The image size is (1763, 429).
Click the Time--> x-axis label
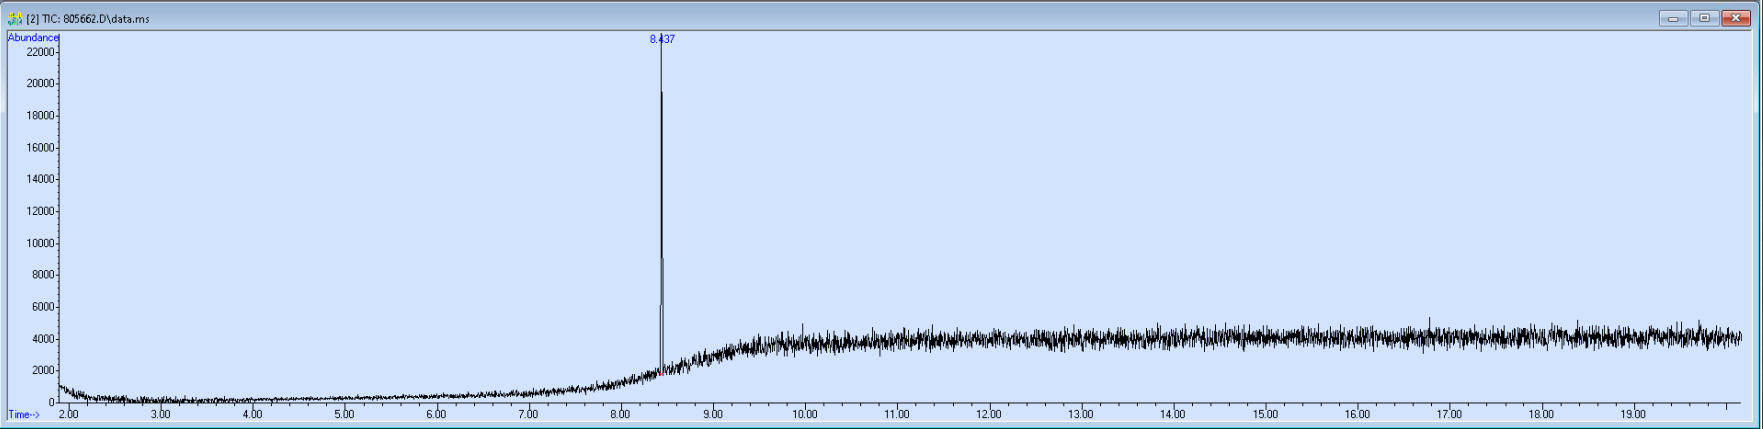point(24,414)
